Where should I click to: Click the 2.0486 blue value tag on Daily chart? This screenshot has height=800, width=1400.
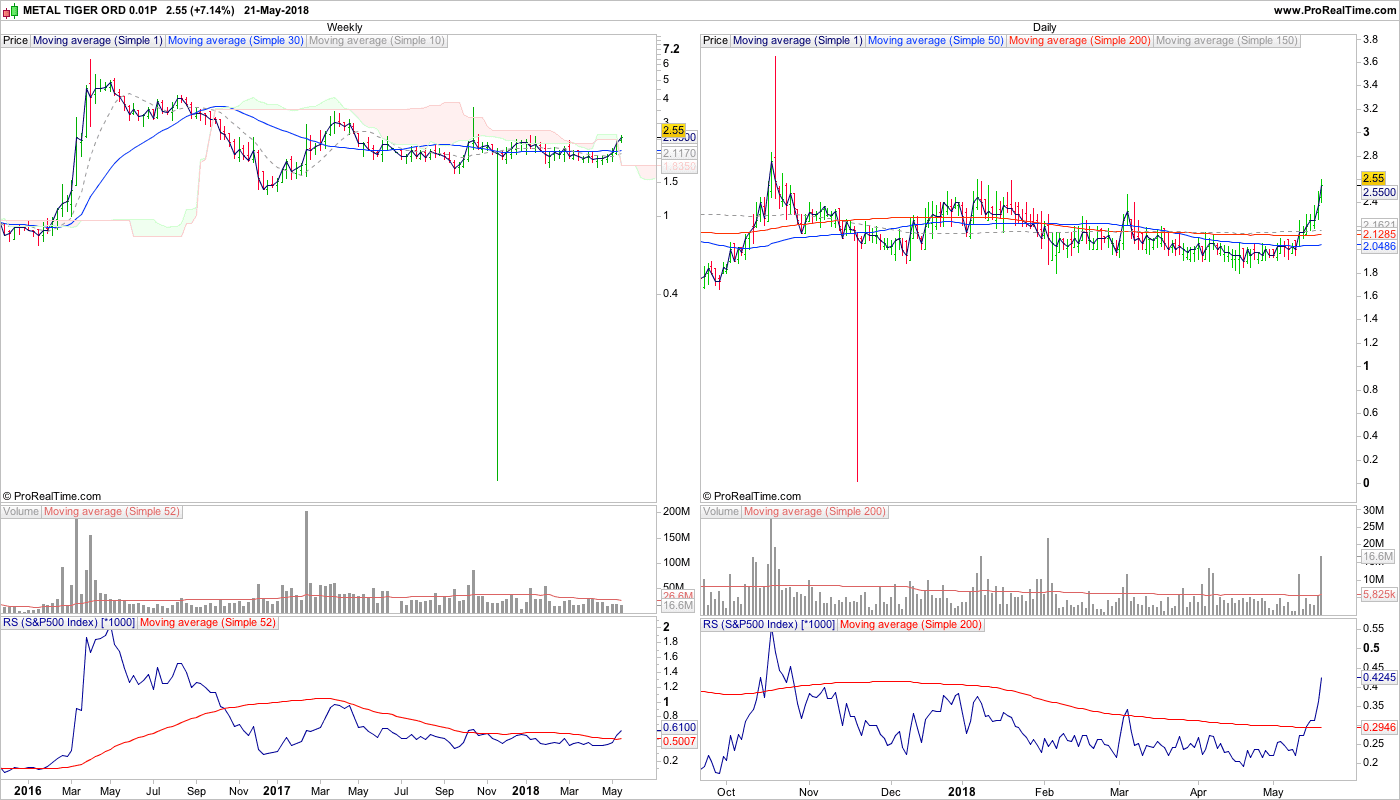click(x=1378, y=246)
